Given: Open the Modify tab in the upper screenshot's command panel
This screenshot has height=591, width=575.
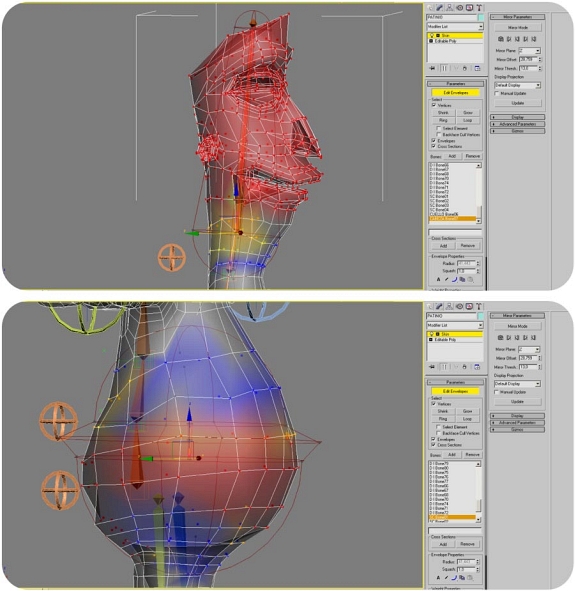Looking at the screenshot, I should tap(440, 8).
